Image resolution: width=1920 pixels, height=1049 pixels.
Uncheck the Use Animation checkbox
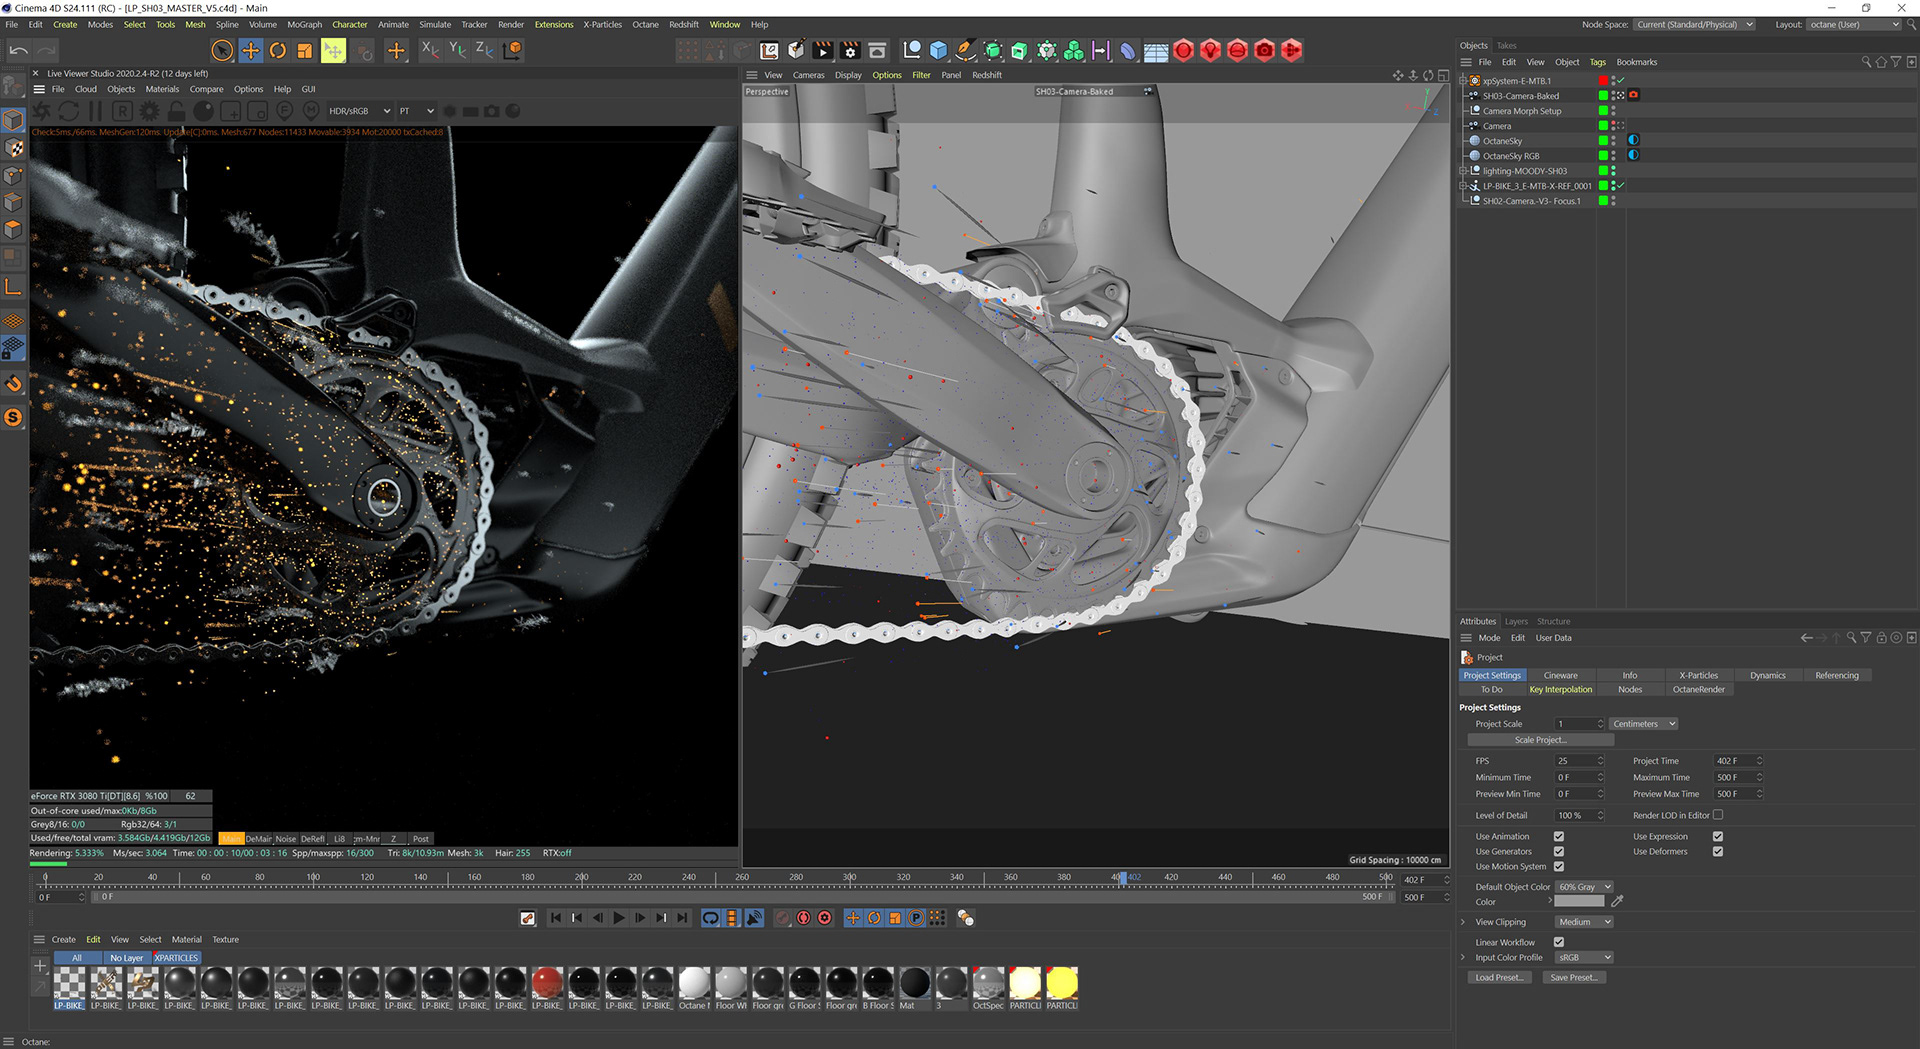coord(1558,836)
